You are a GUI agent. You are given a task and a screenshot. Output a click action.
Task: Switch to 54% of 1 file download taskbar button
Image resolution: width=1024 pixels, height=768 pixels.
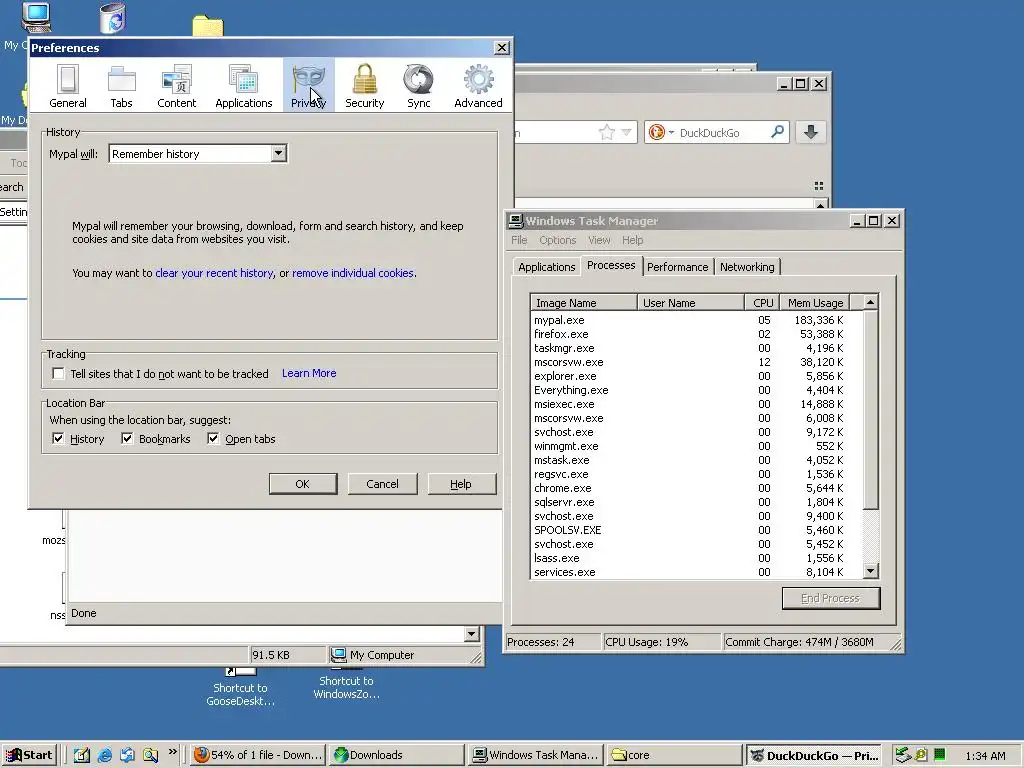258,755
